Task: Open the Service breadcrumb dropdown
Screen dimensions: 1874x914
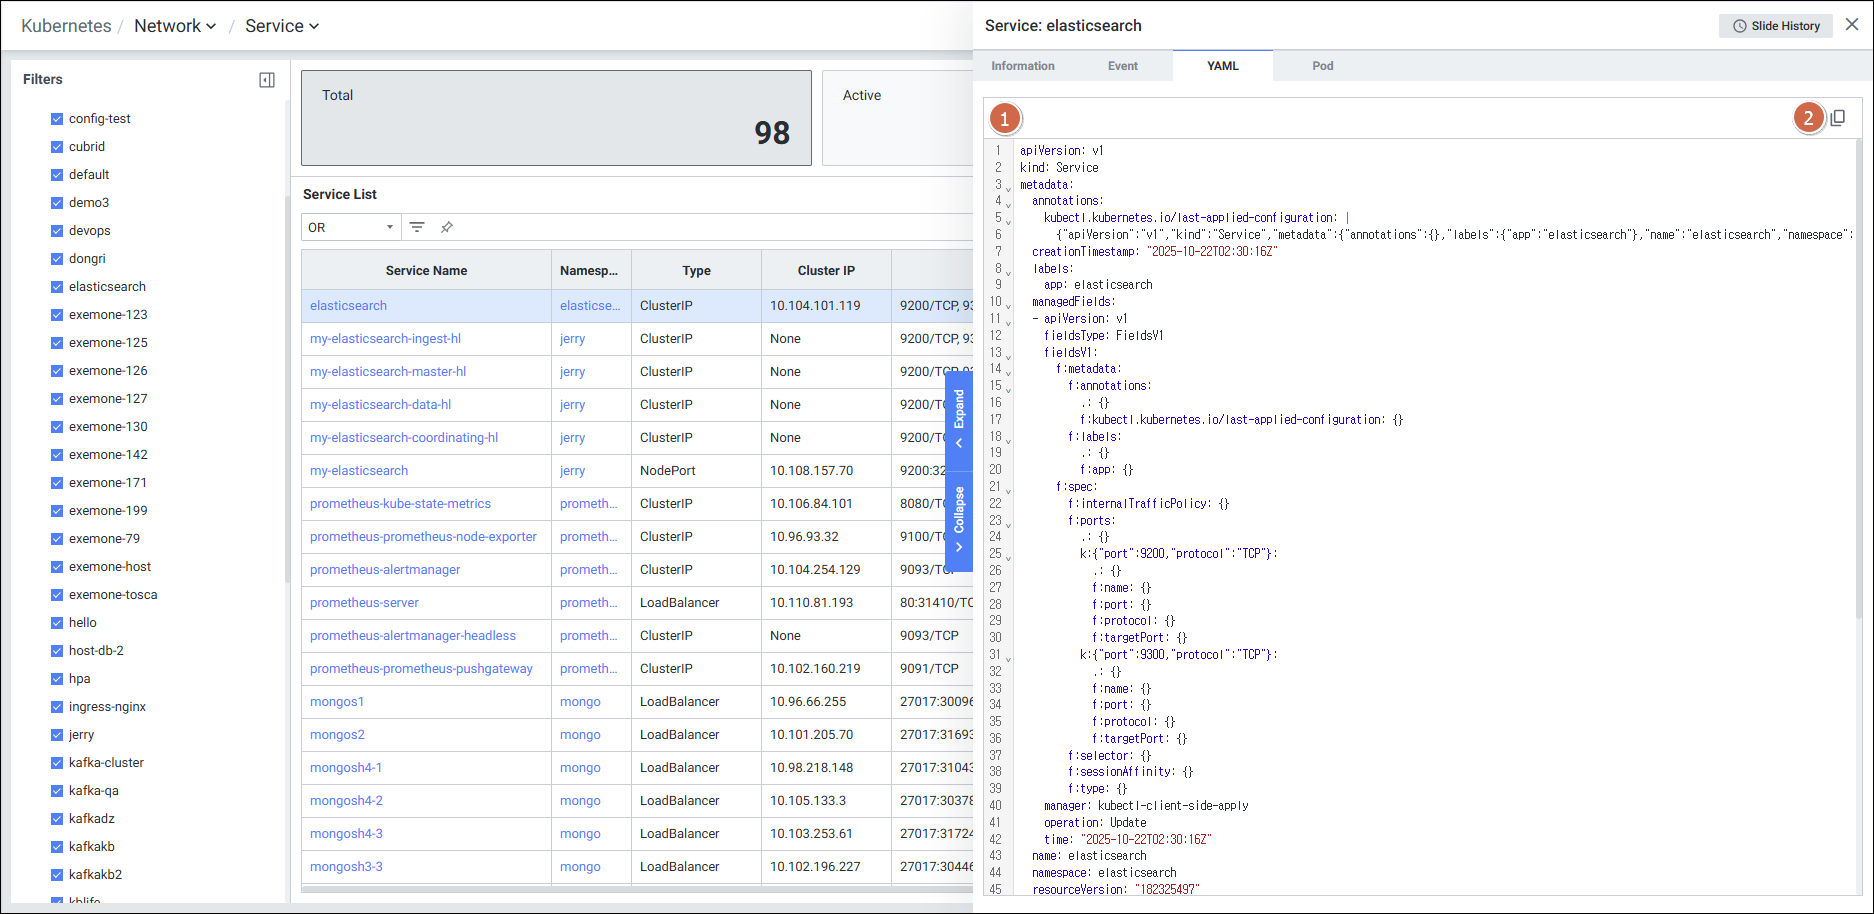Action: coord(282,26)
